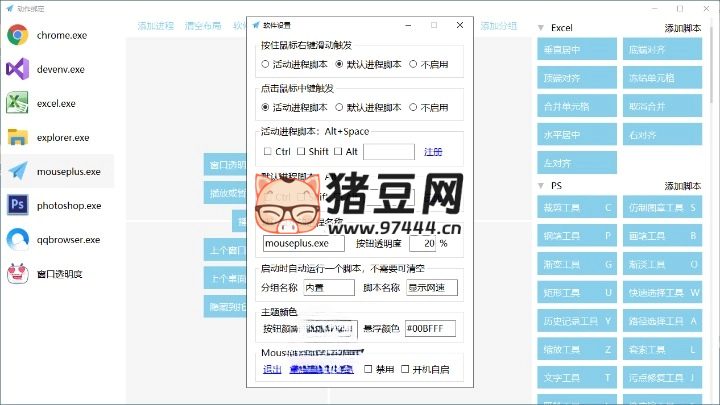Select the devenv.exe Visual Studio icon
Screen dimensions: 720x405
tap(17, 69)
